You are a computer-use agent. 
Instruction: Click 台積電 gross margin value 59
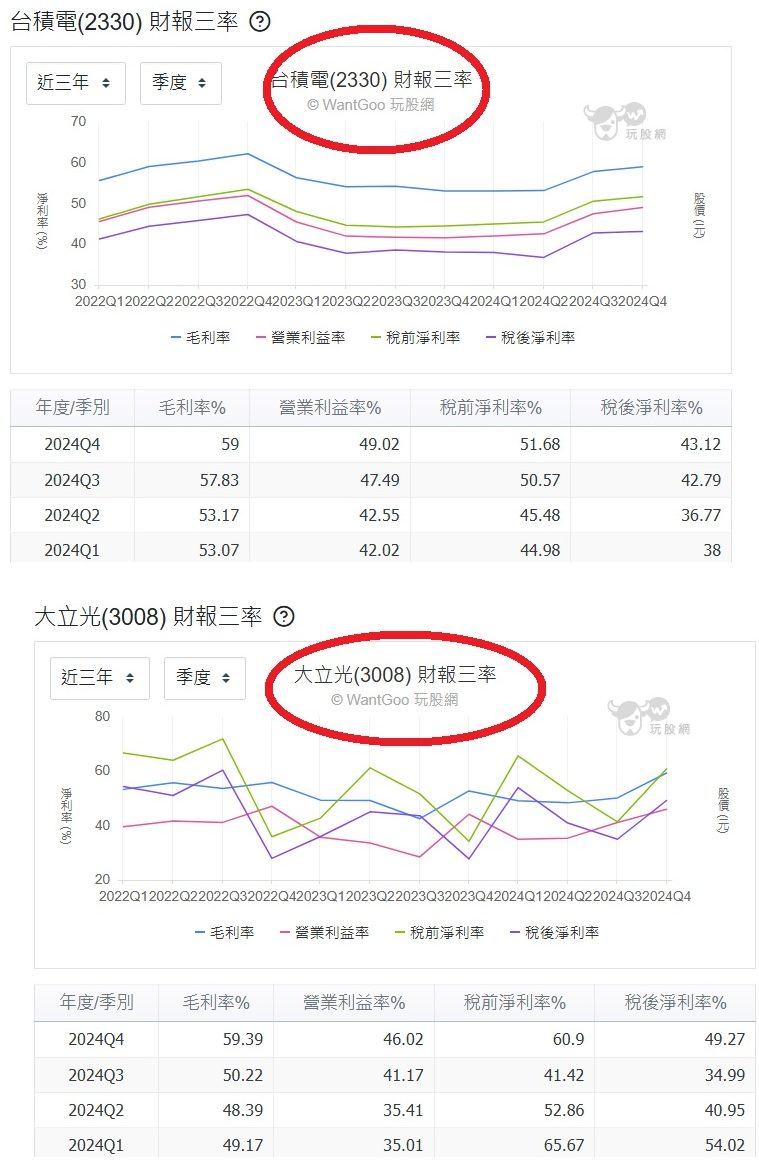[230, 444]
